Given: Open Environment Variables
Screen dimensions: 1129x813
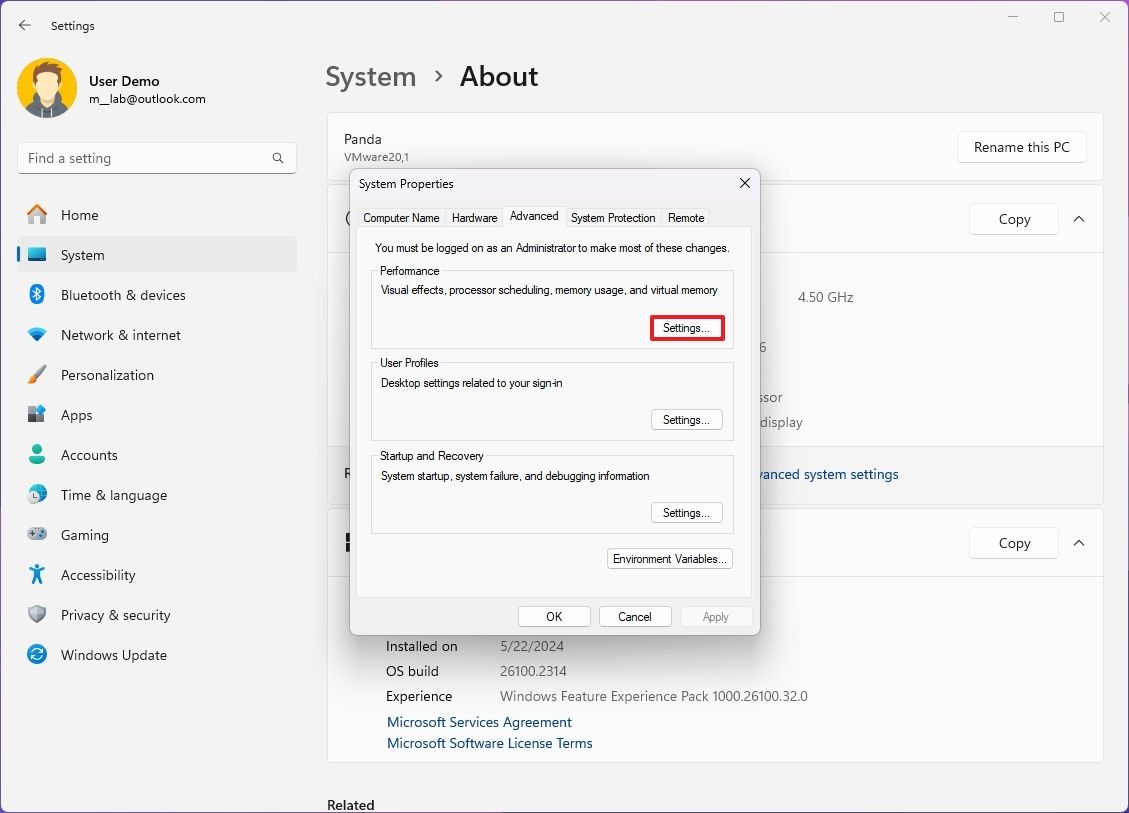Looking at the screenshot, I should pos(669,558).
